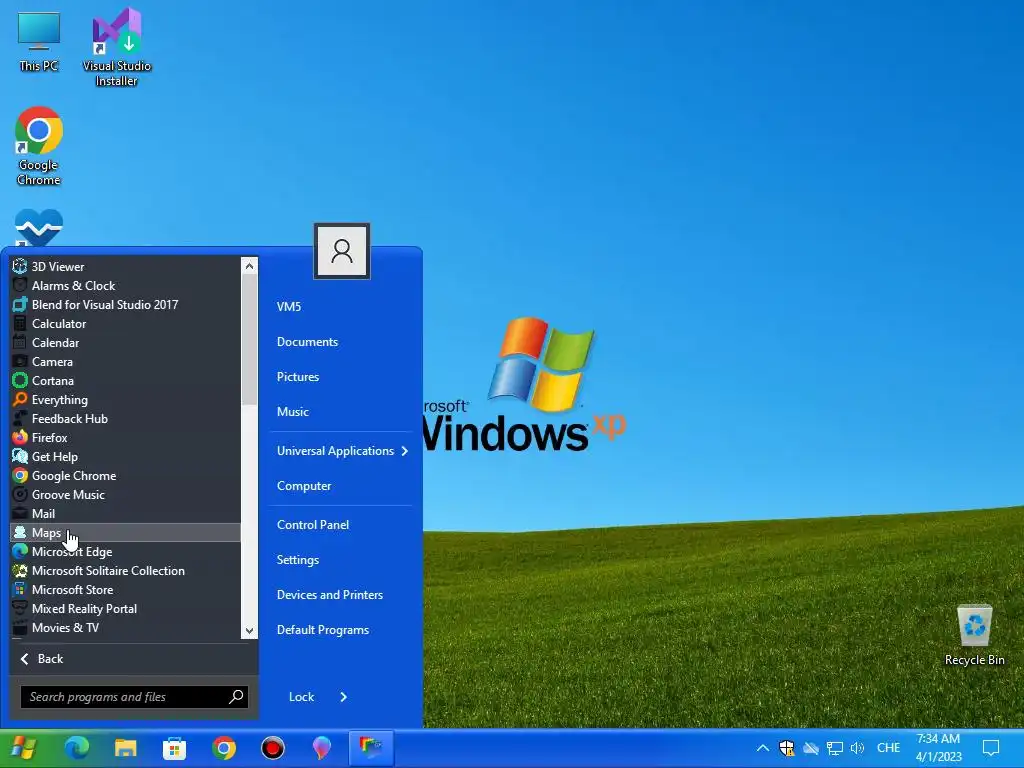
Task: Click the Start button on taskbar
Action: (24, 748)
